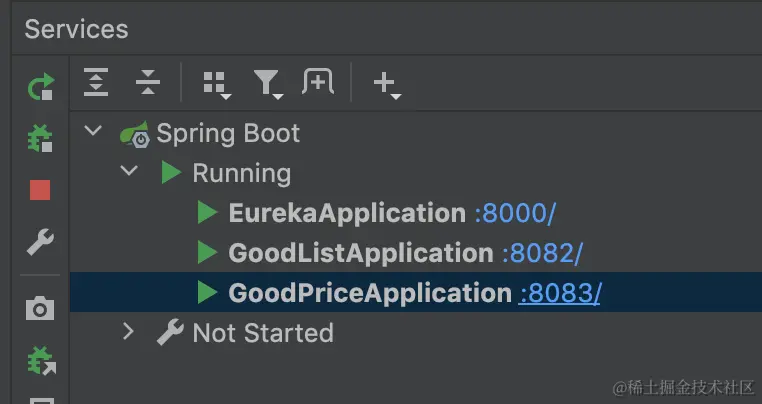Open the :8000/ port link
The height and width of the screenshot is (404, 762).
[x=515, y=213]
